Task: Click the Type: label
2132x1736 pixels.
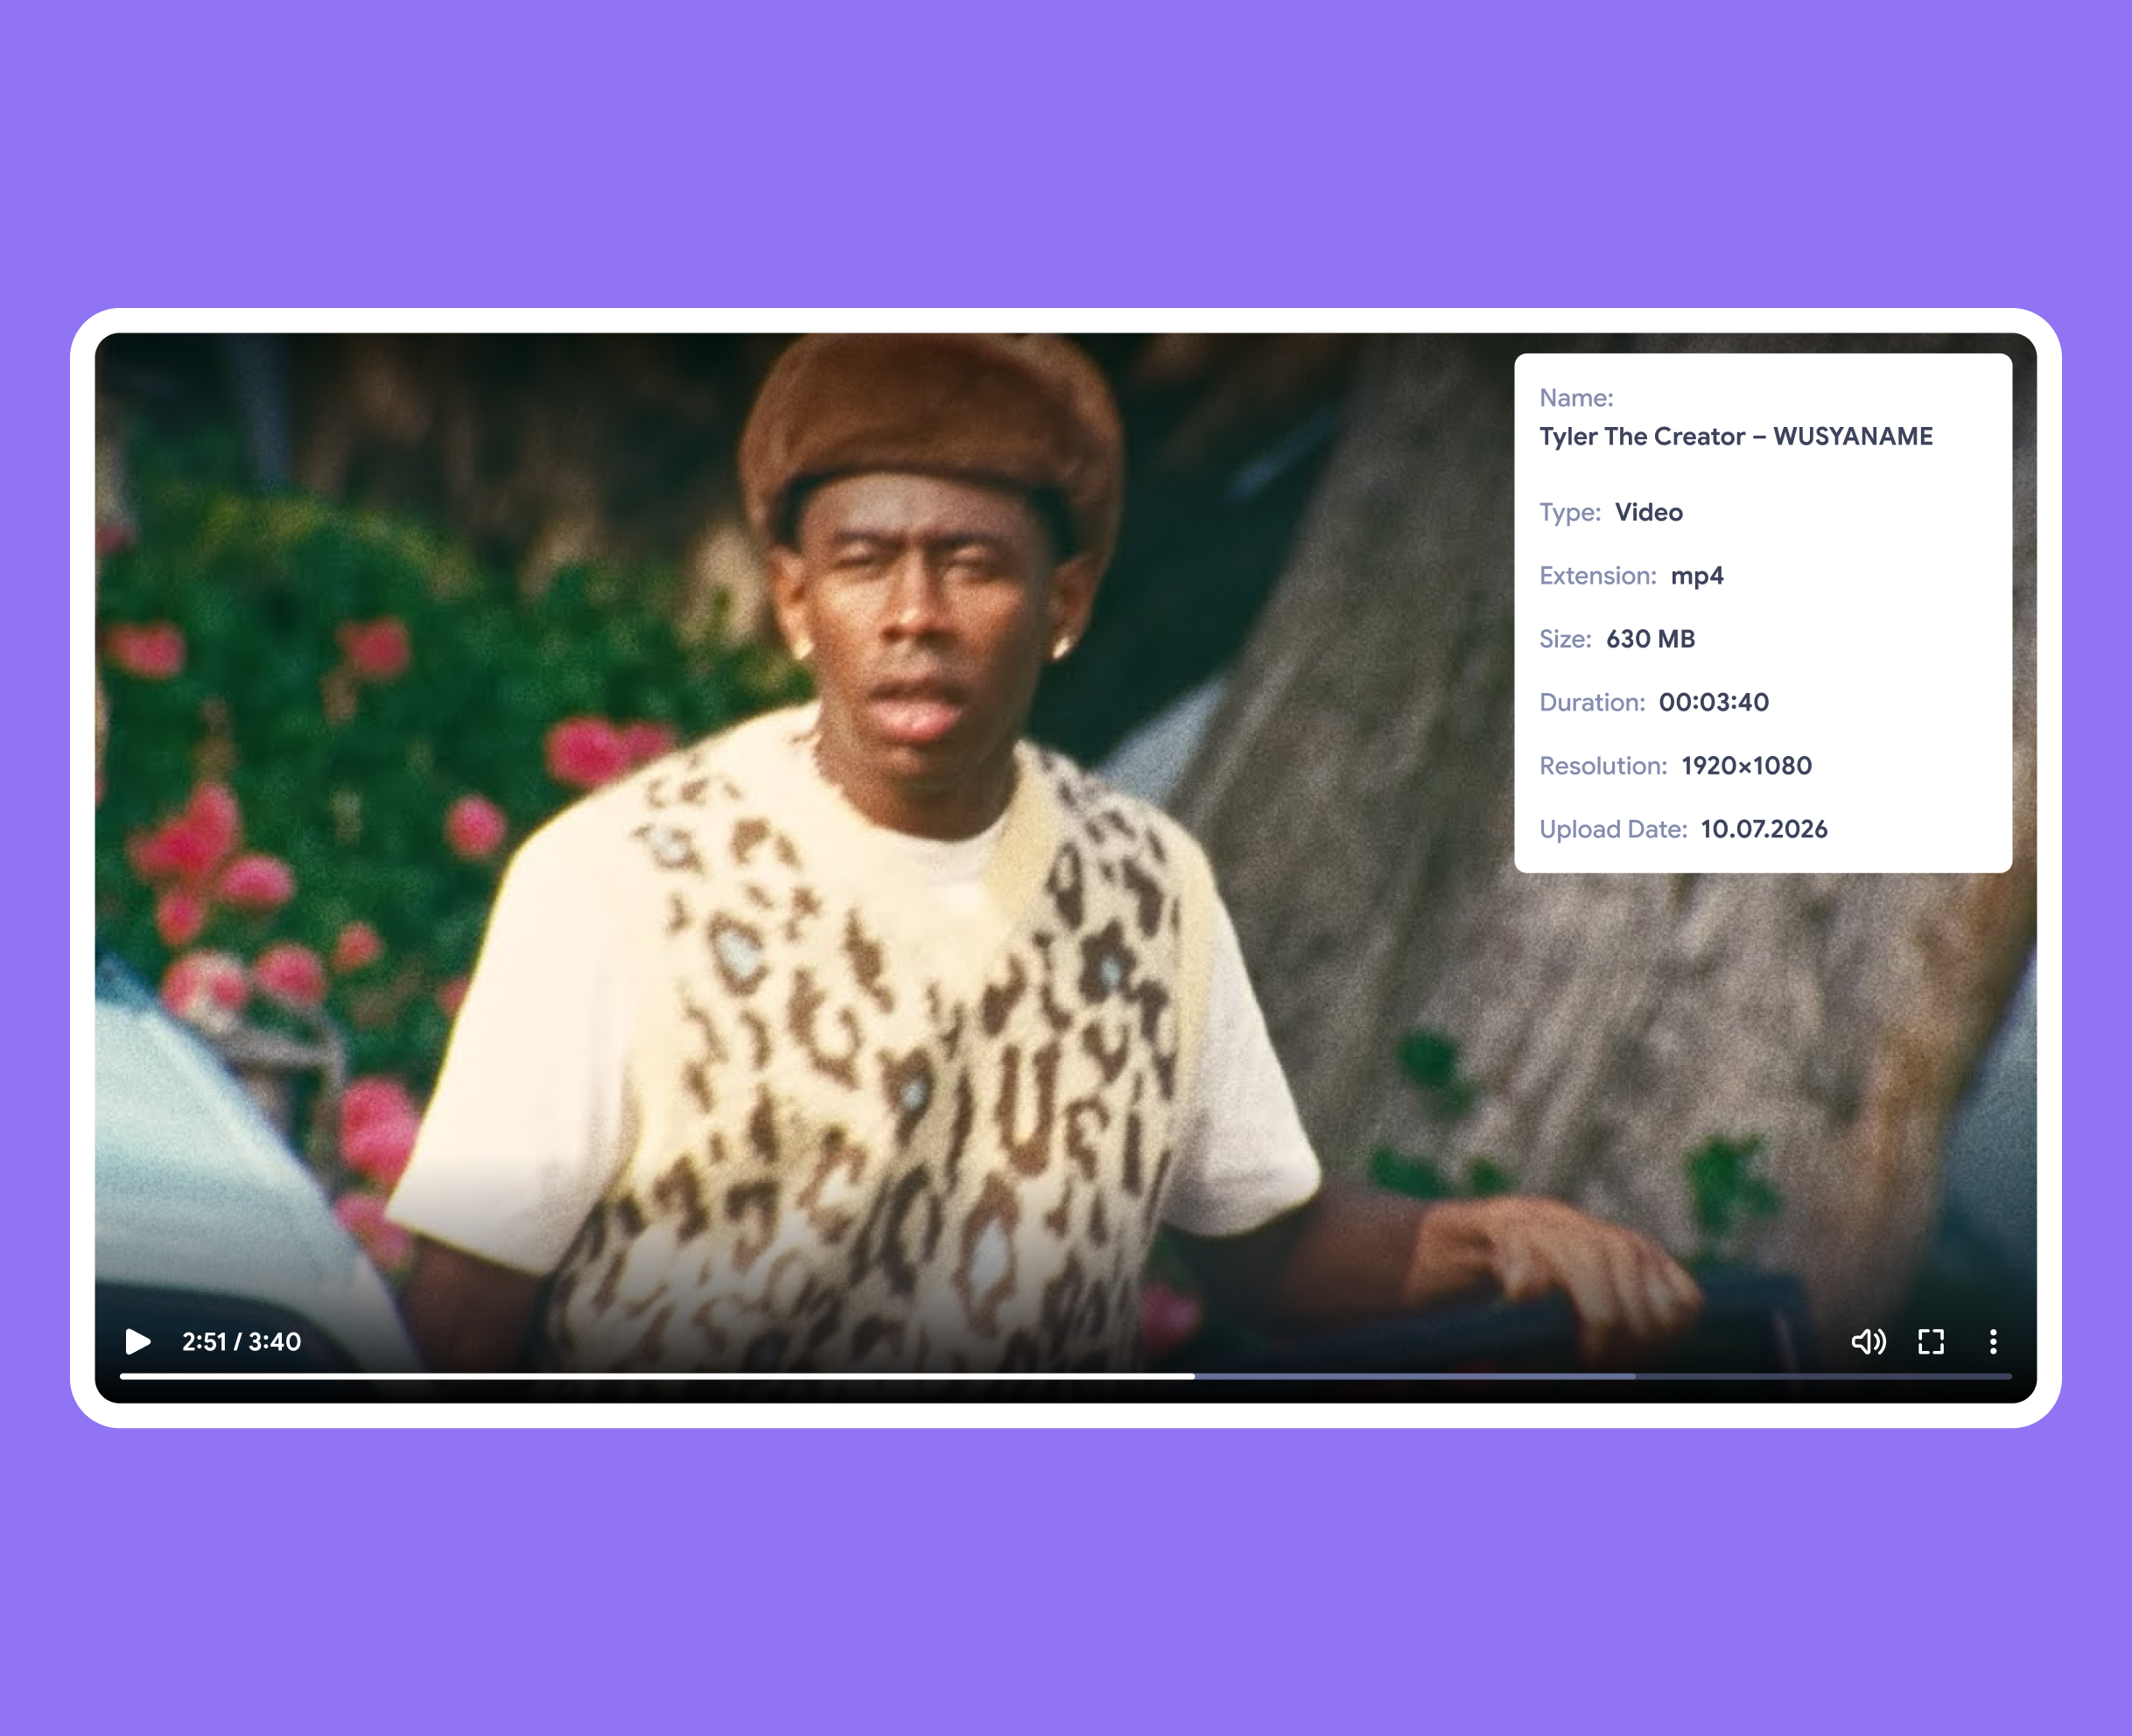Action: [1570, 512]
